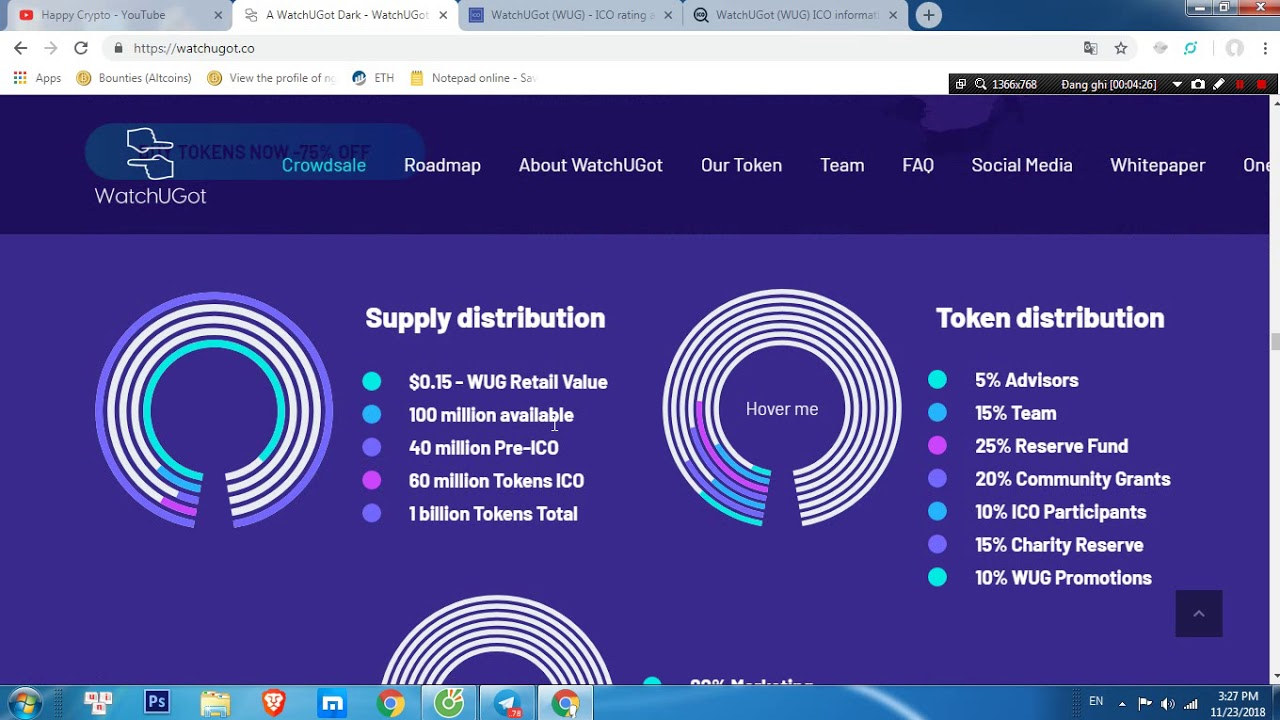Image resolution: width=1280 pixels, height=720 pixels.
Task: Click the Google Translate icon in address bar
Action: (x=1091, y=48)
